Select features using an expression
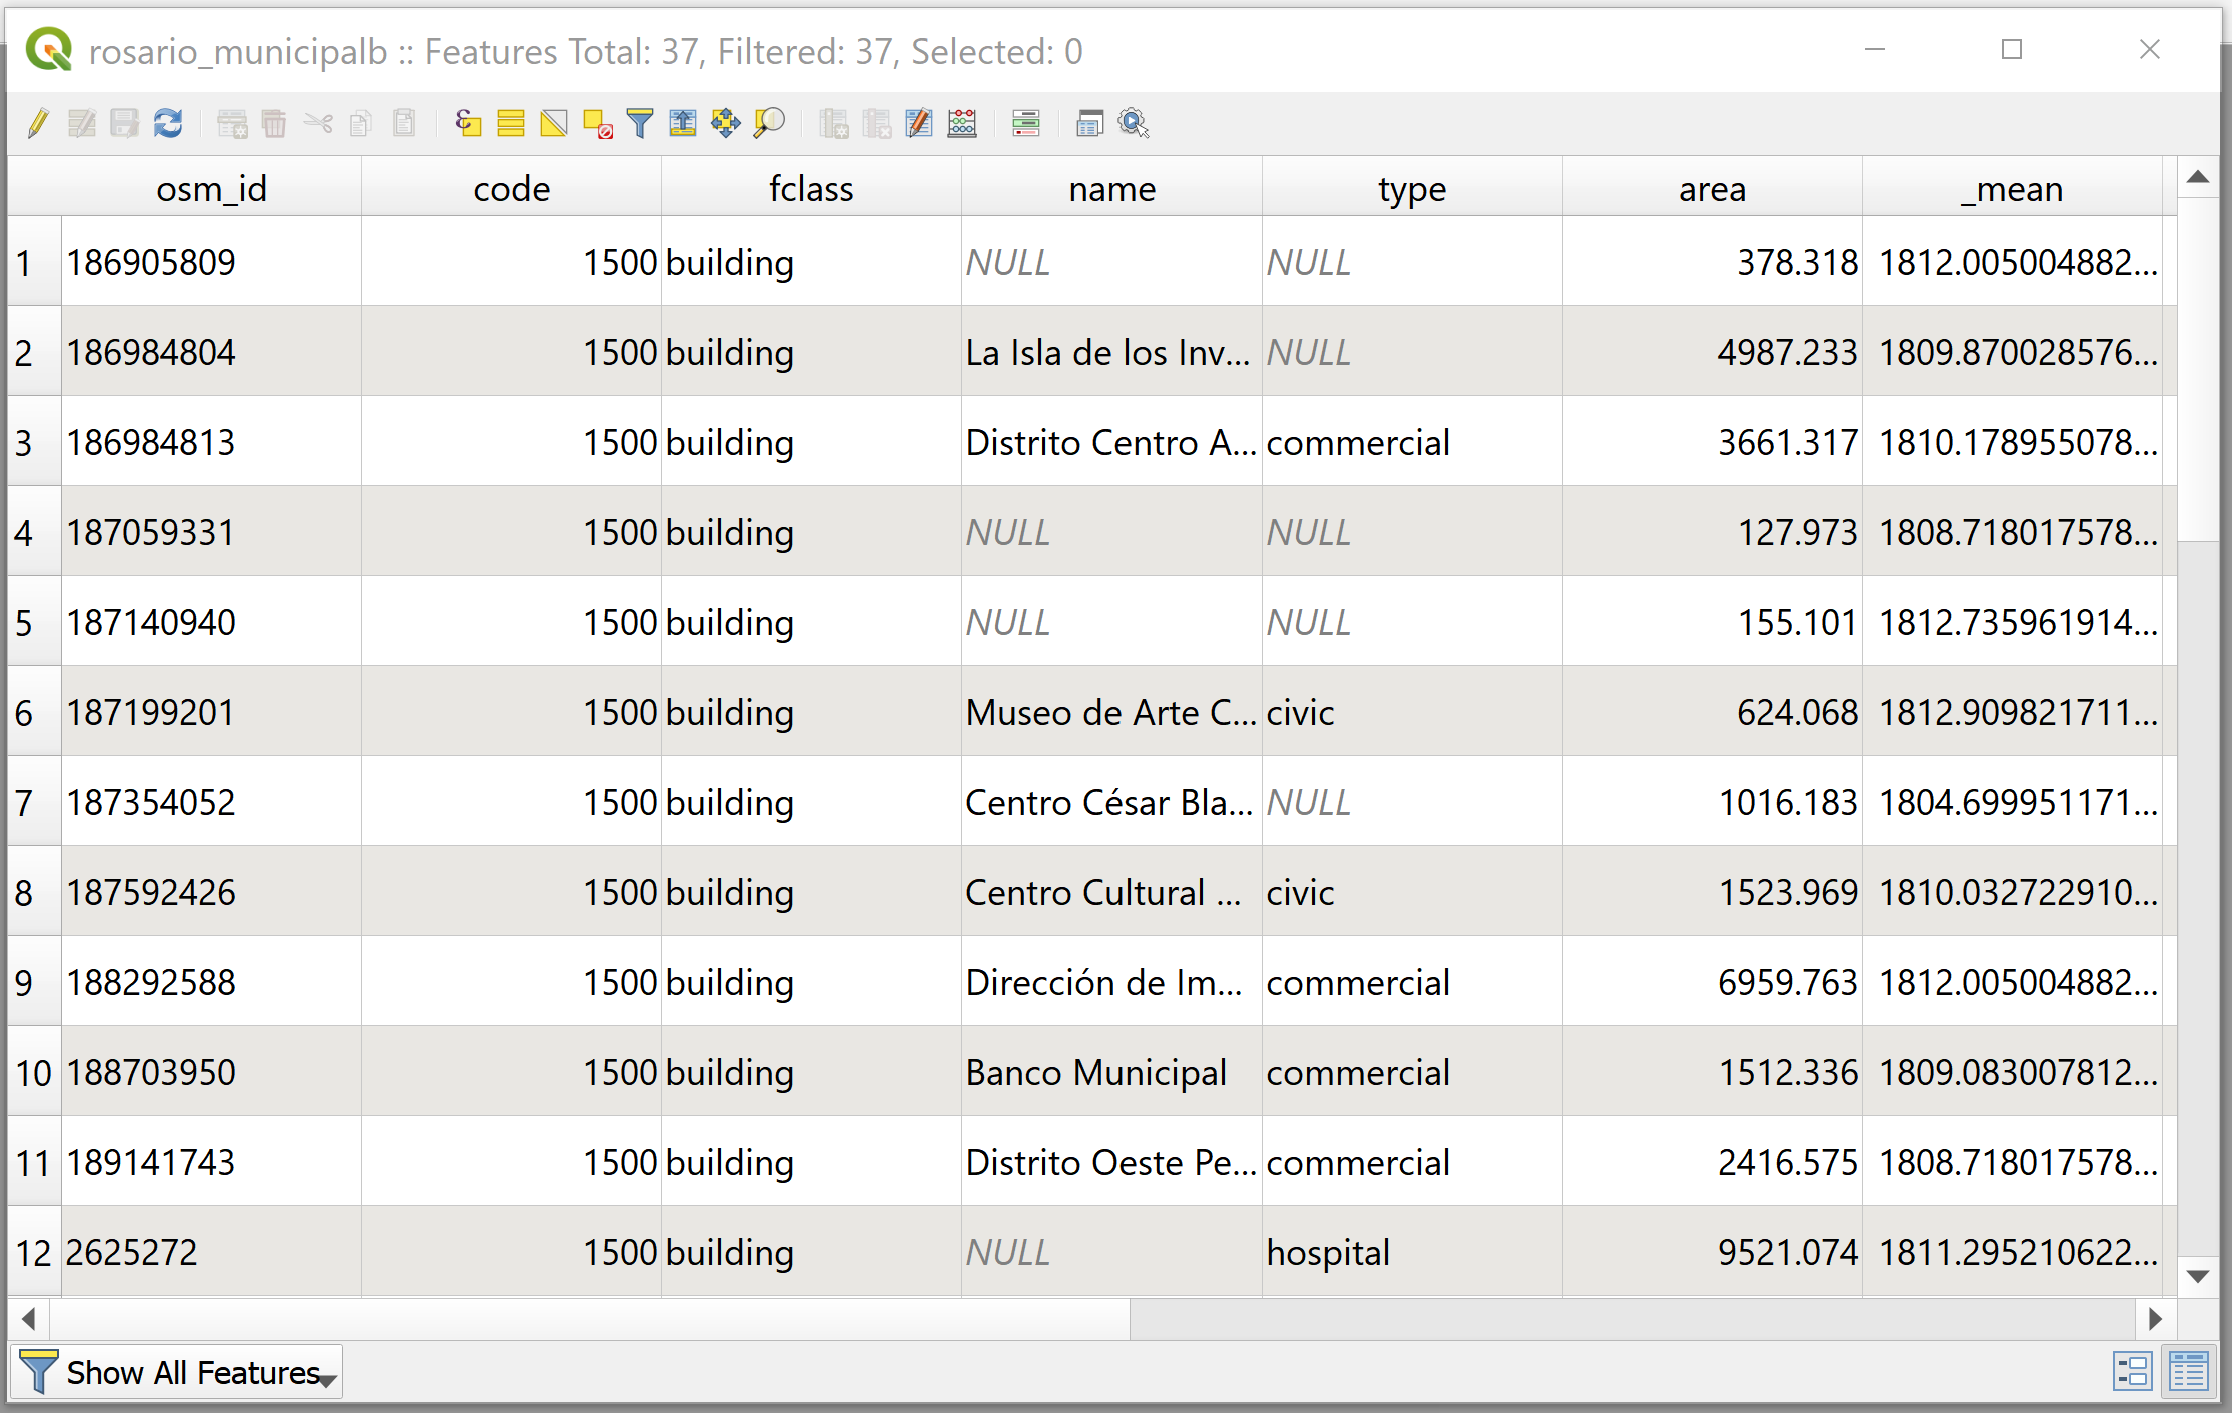Viewport: 2232px width, 1413px height. click(x=468, y=124)
